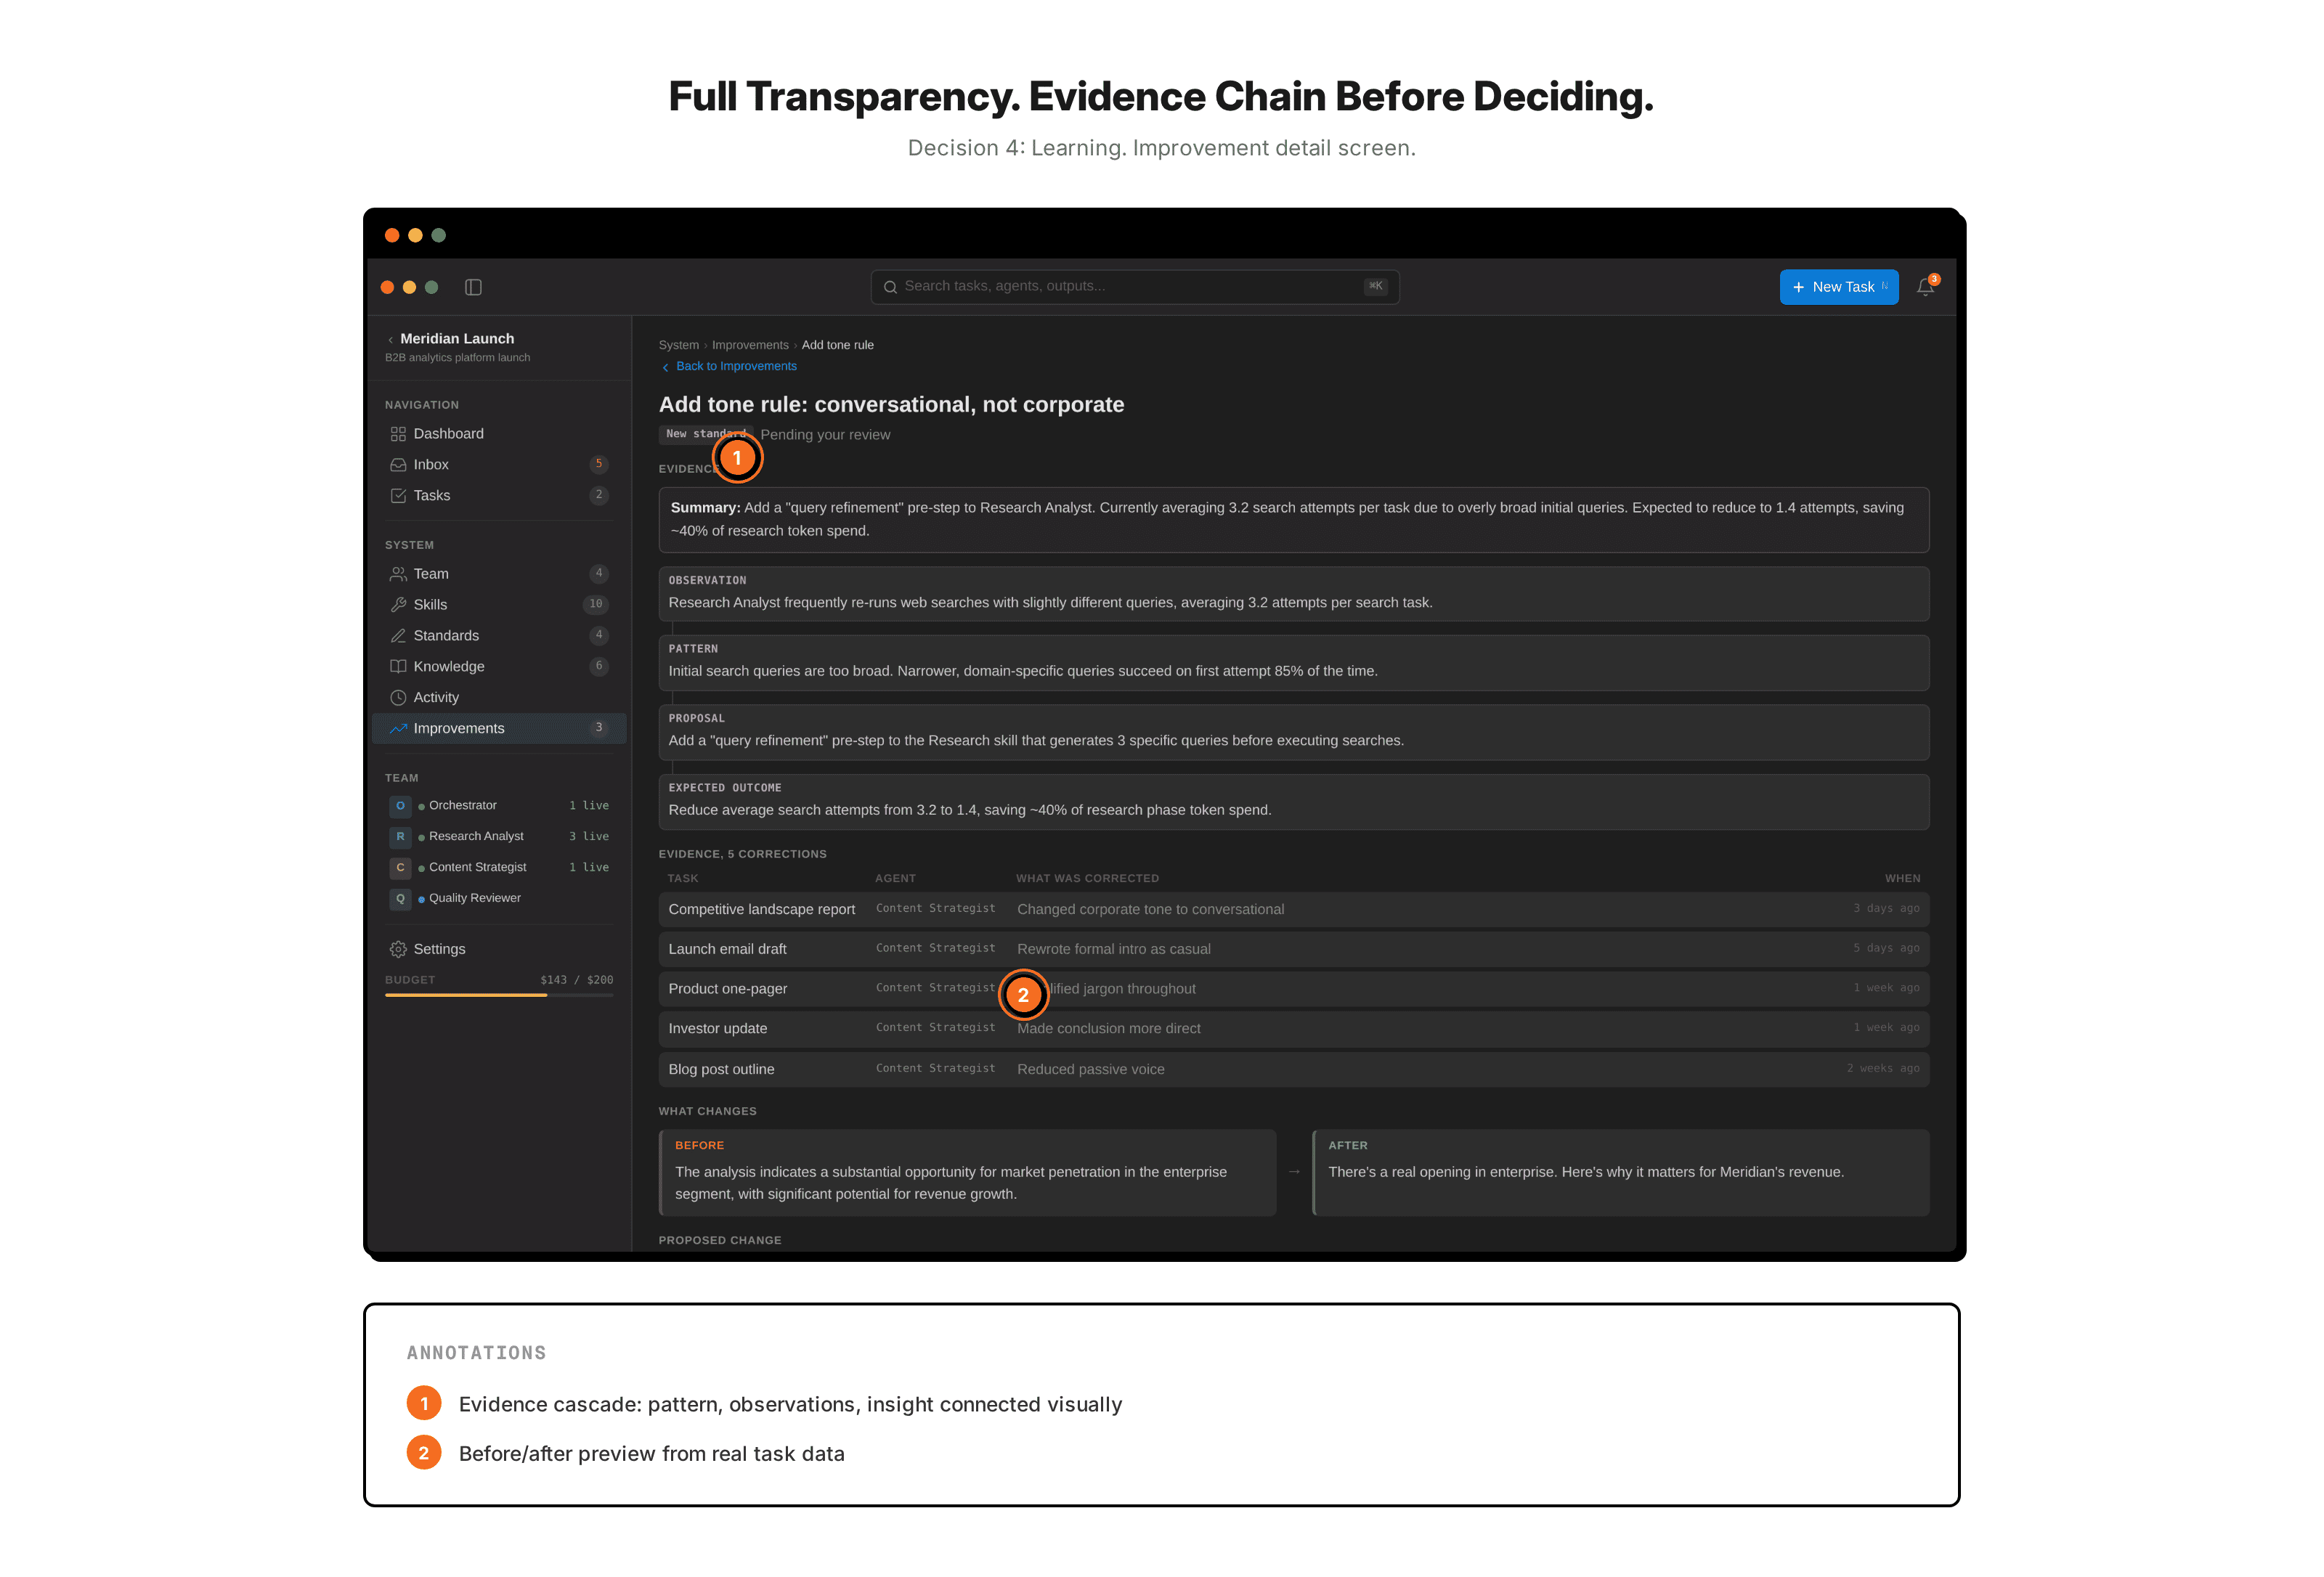The height and width of the screenshot is (1577, 2324).
Task: Click the Meridian Launch project title
Action: pyautogui.click(x=457, y=339)
